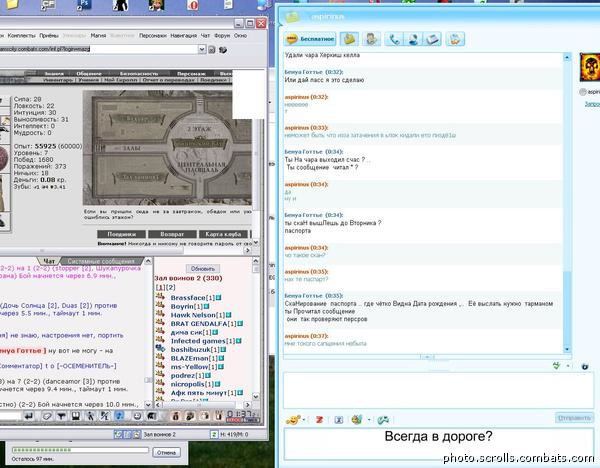This screenshot has width=600, height=468.
Task: Click the combats.com address bar field
Action: (99, 49)
